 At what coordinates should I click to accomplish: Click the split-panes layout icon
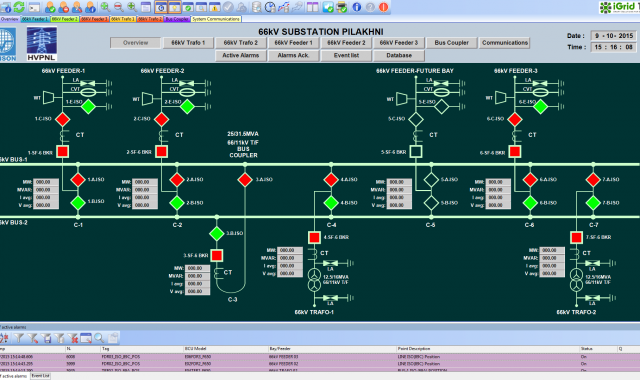pyautogui.click(x=313, y=7)
